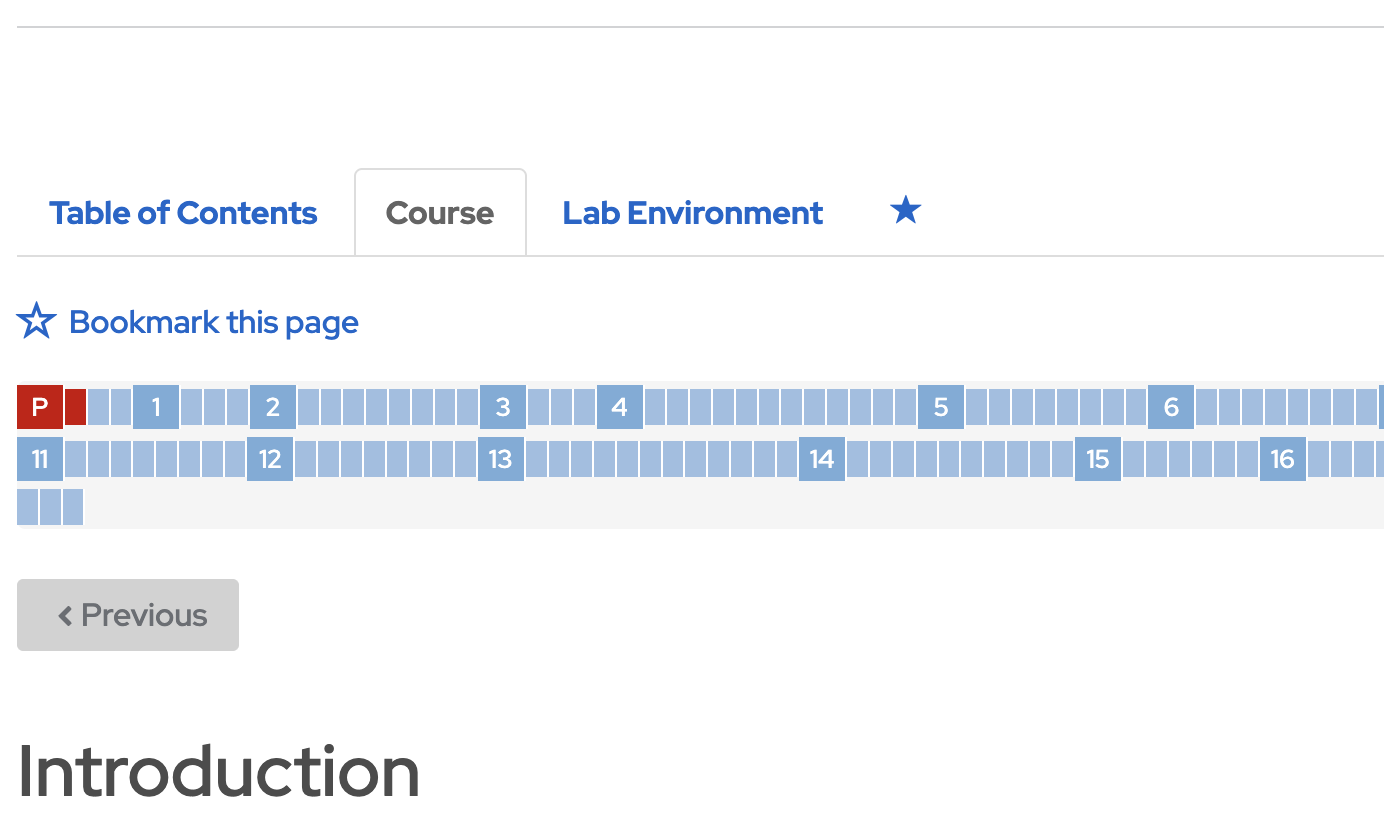Select the red current section square
The width and height of the screenshot is (1384, 824).
click(x=75, y=407)
